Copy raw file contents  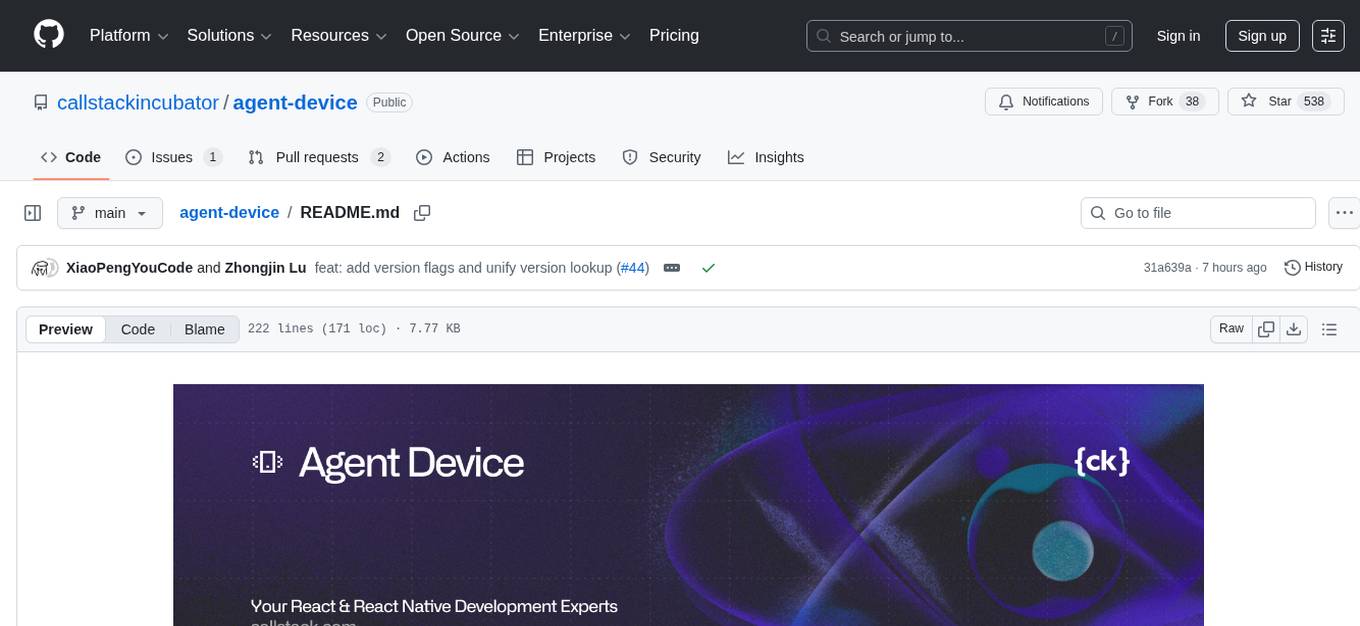pyautogui.click(x=1266, y=329)
